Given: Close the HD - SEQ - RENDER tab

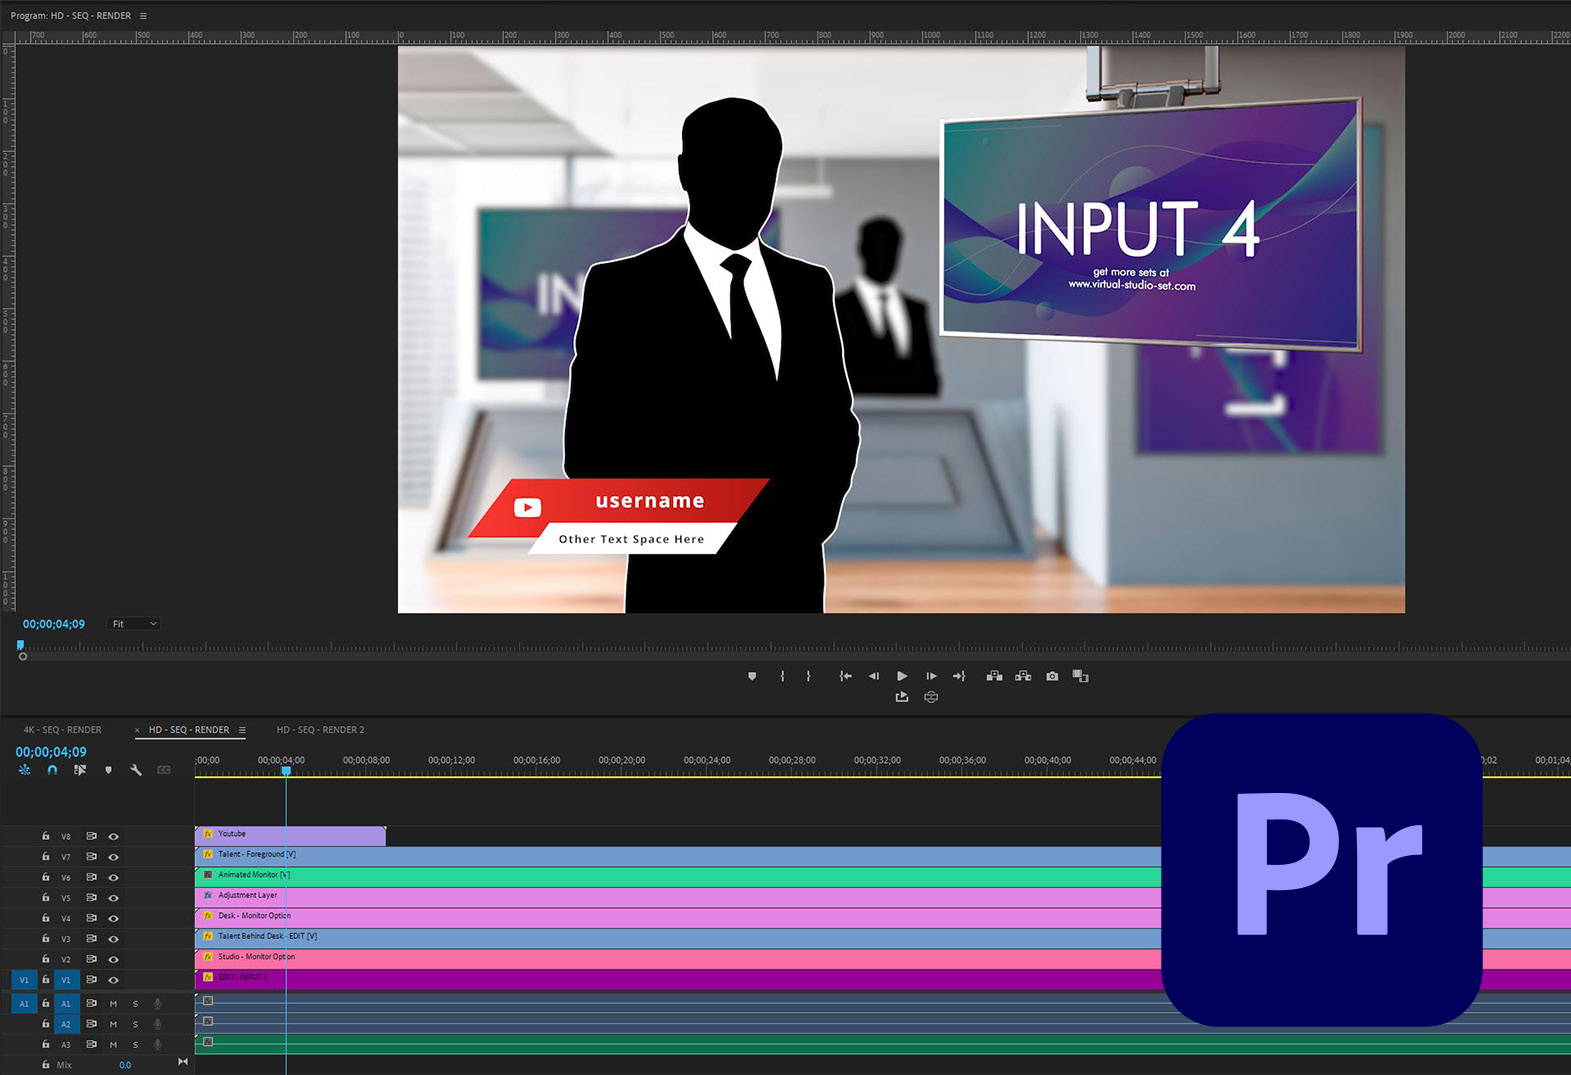Looking at the screenshot, I should pyautogui.click(x=137, y=730).
